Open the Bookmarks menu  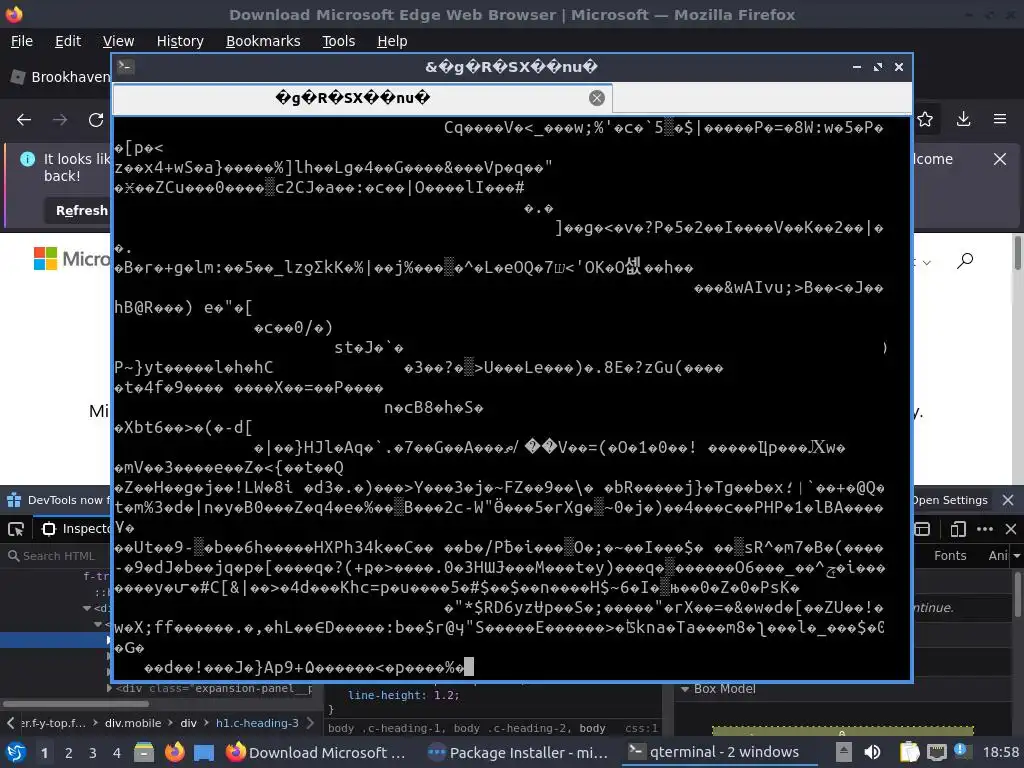(263, 41)
